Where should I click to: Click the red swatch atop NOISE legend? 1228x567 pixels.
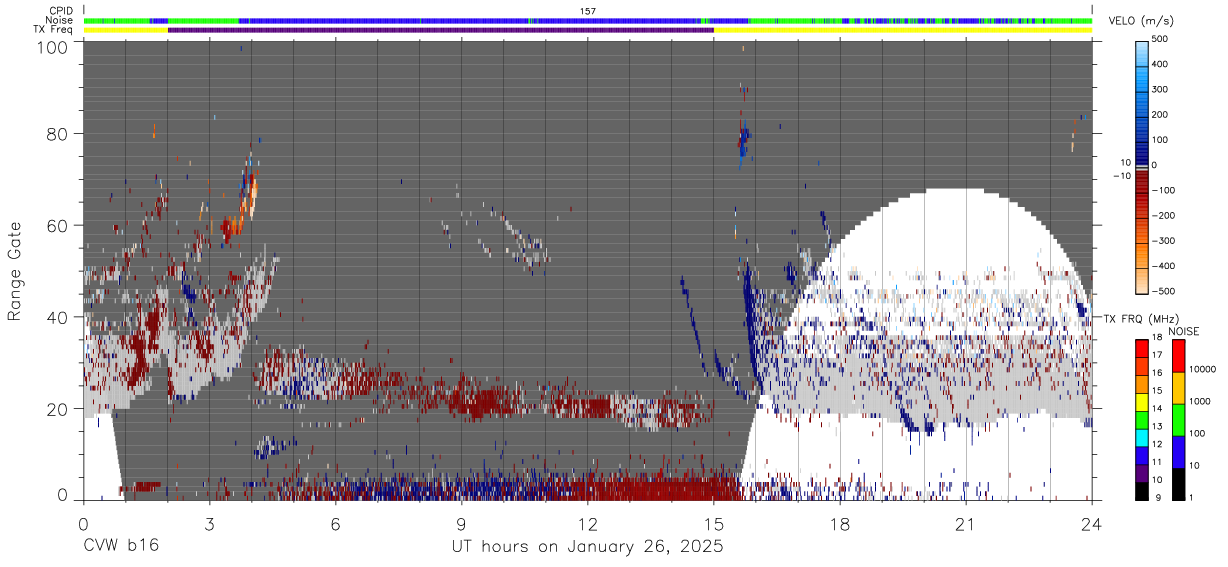(x=1177, y=356)
